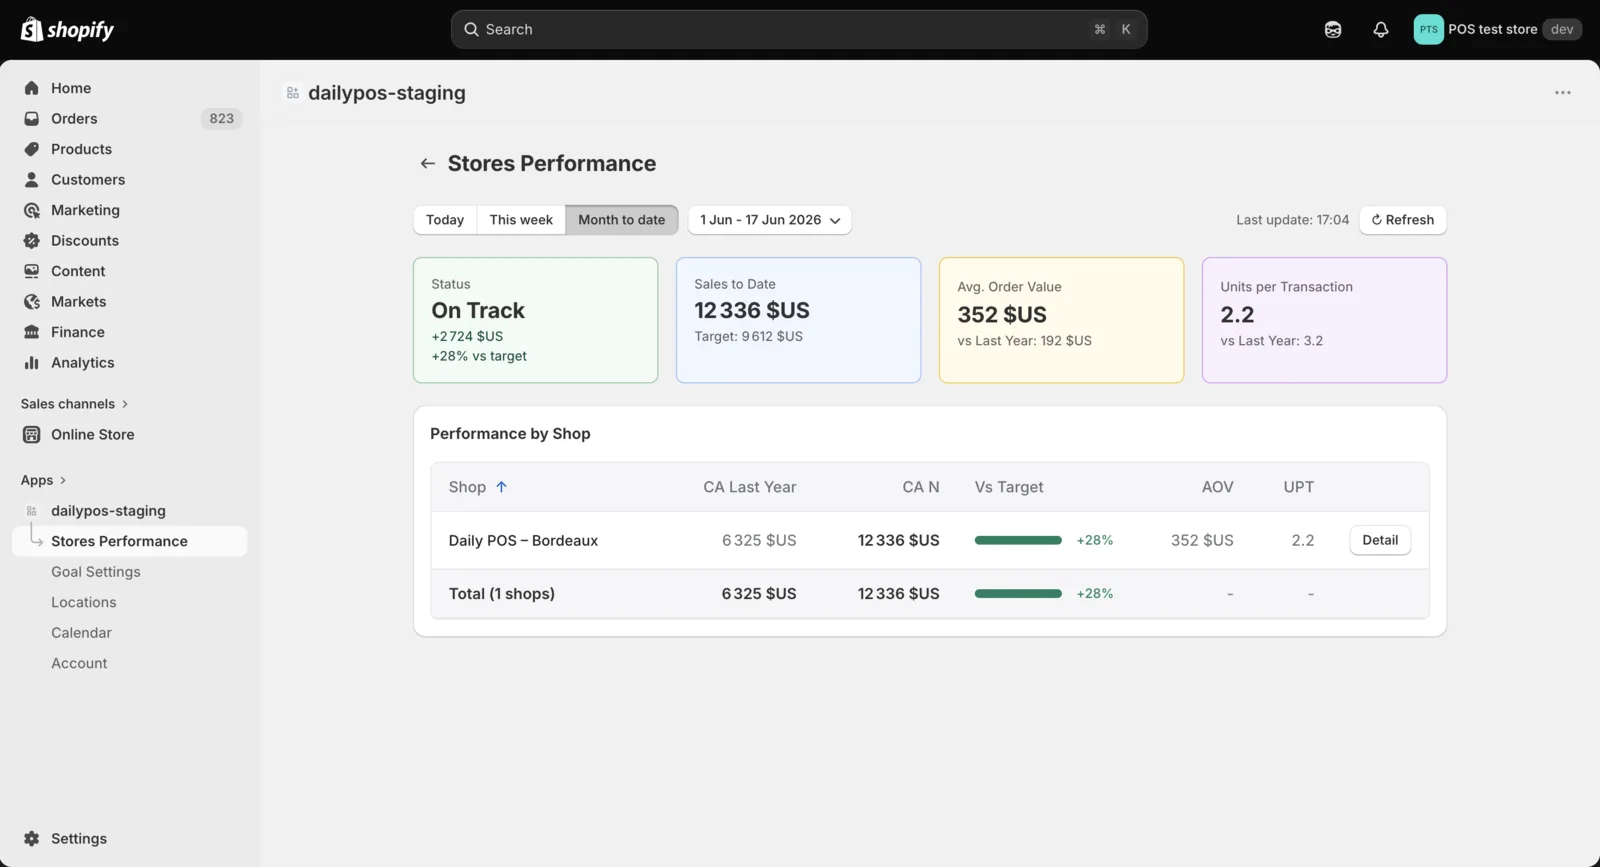Select the Today period tab

(x=445, y=220)
